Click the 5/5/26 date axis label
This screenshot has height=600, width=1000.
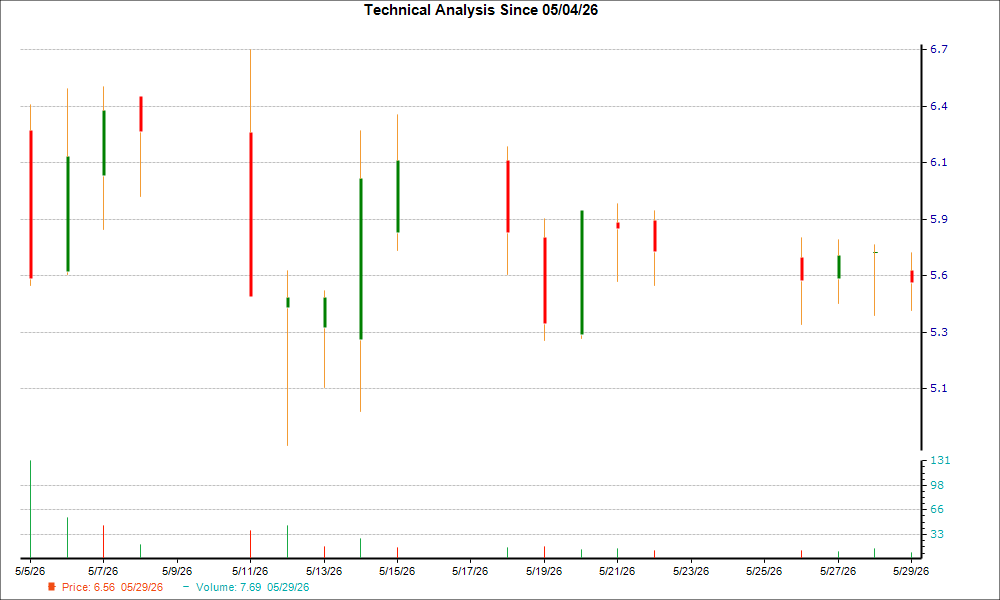tap(30, 571)
